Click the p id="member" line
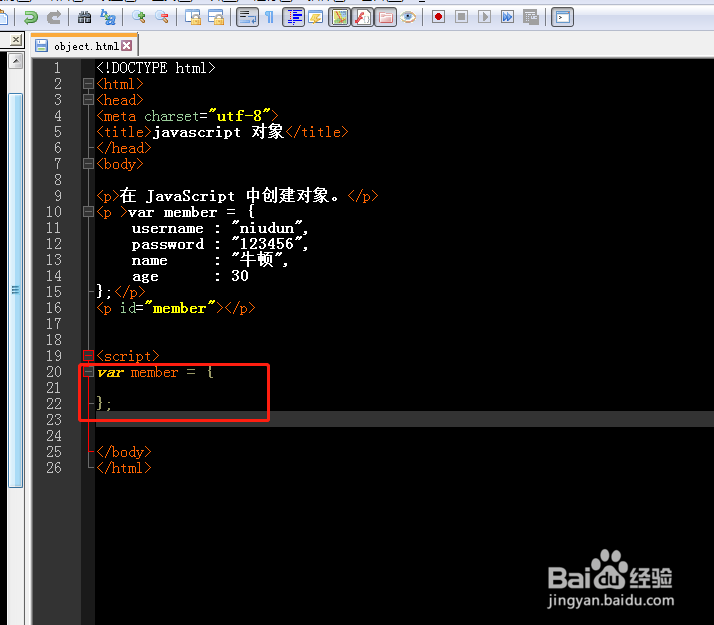The image size is (714, 625). (x=176, y=308)
